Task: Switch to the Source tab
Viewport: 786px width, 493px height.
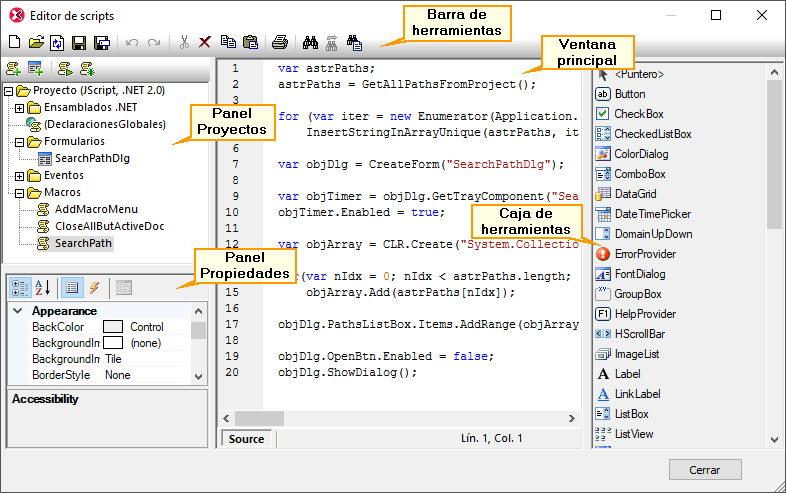Action: pos(246,439)
